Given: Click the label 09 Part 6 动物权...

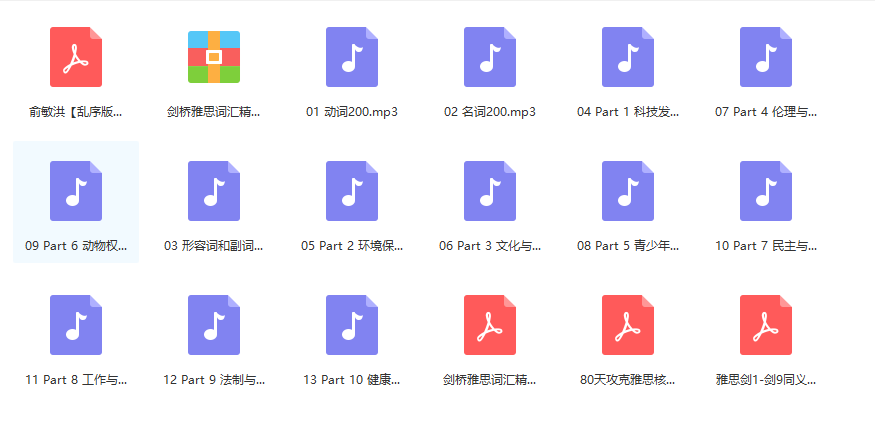Looking at the screenshot, I should tap(76, 246).
